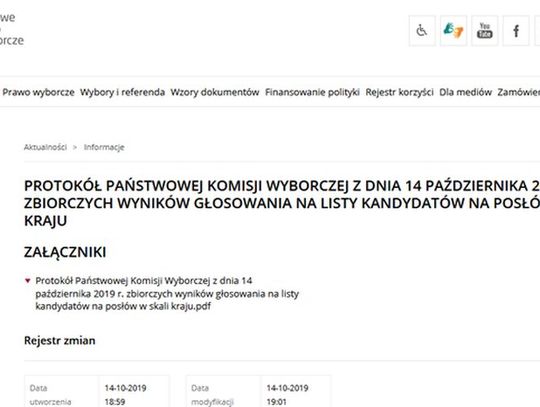Image resolution: width=540 pixels, height=407 pixels.
Task: Click the Data utworzenia label
Action: tap(50, 395)
